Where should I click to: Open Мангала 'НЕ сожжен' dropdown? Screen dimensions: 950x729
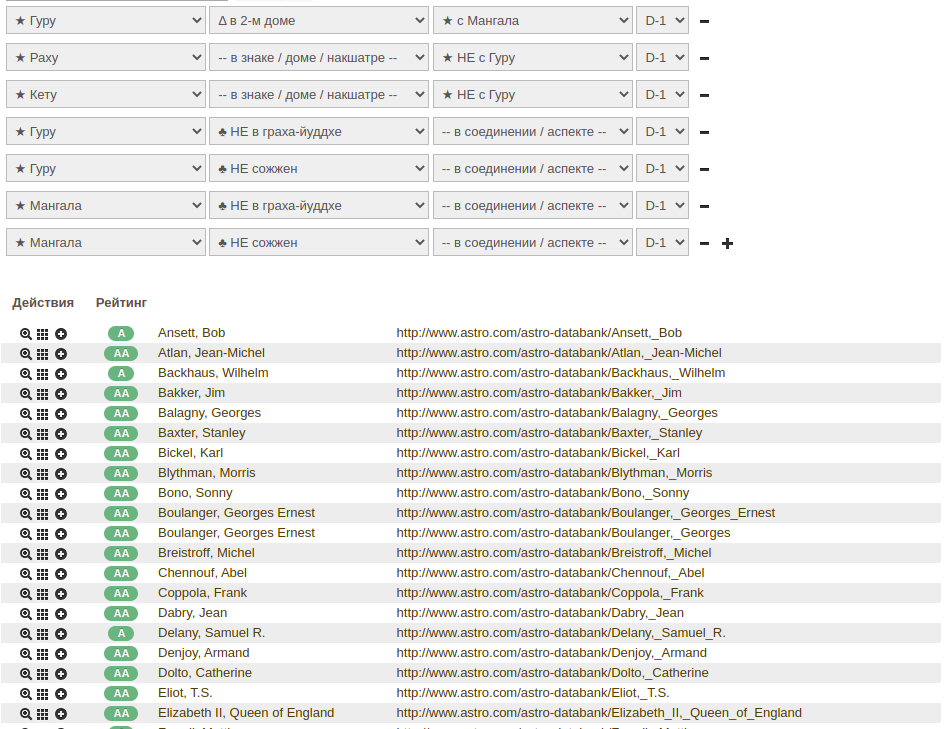click(x=319, y=242)
